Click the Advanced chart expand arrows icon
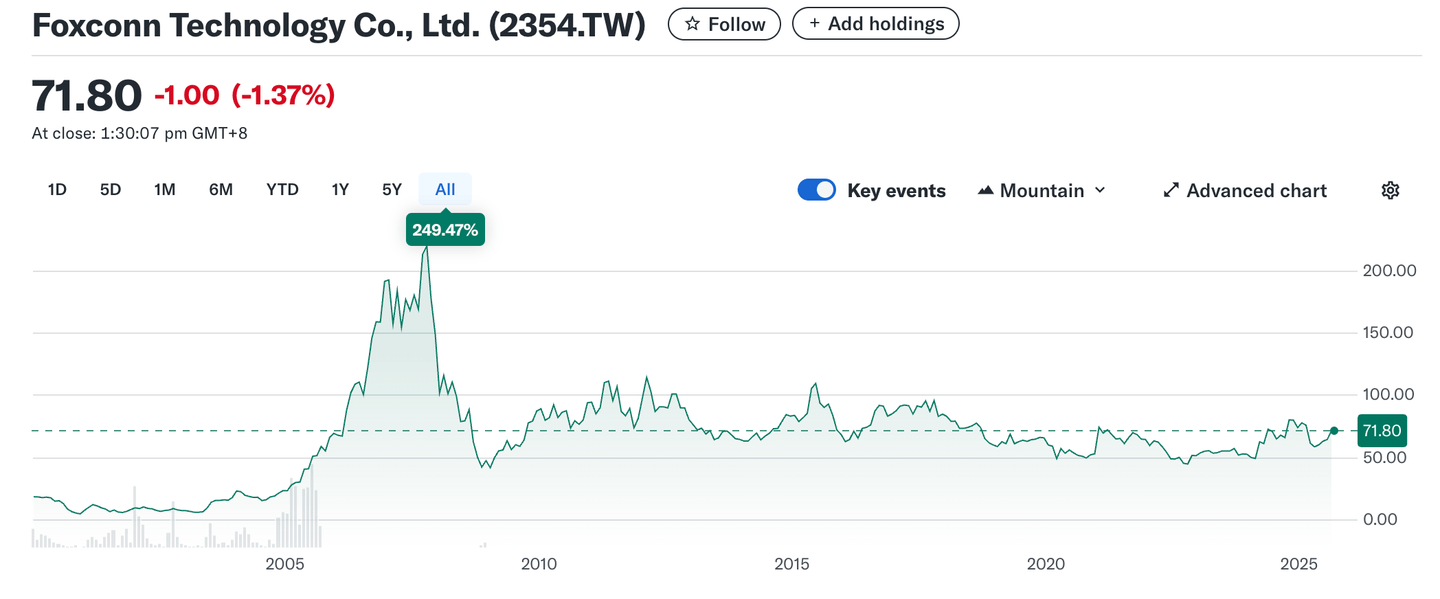The width and height of the screenshot is (1440, 599). 1171,191
